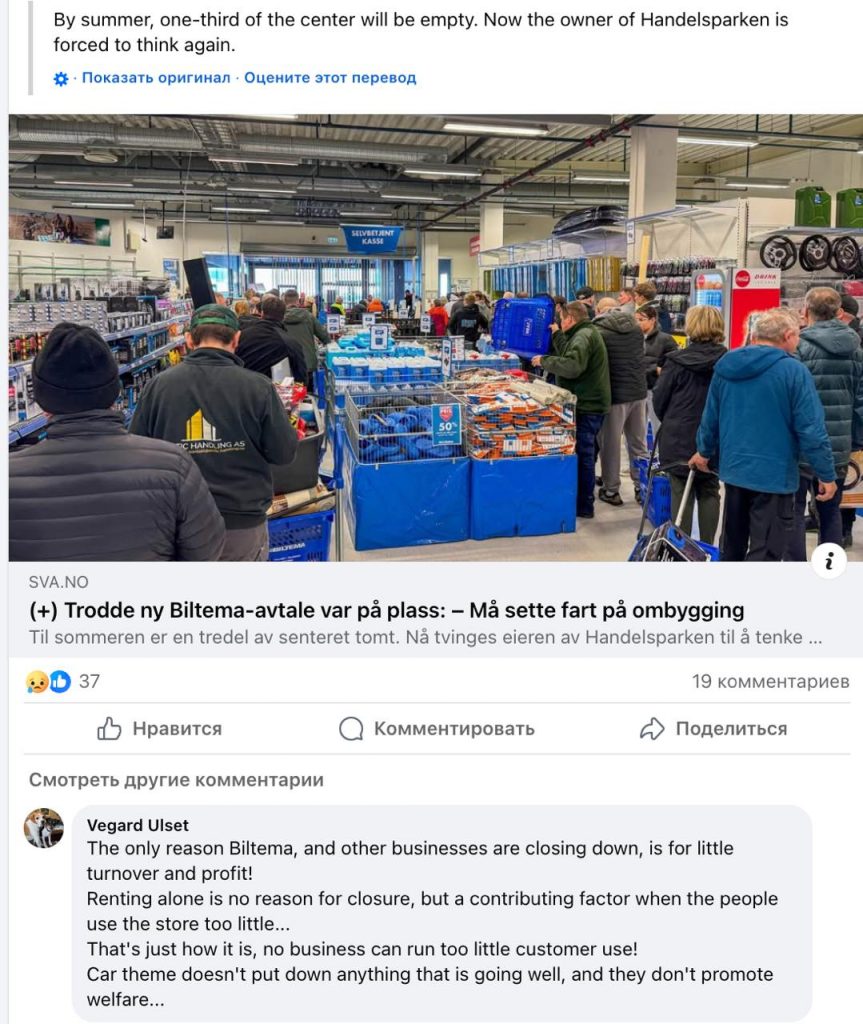Rate this translation

(x=330, y=78)
